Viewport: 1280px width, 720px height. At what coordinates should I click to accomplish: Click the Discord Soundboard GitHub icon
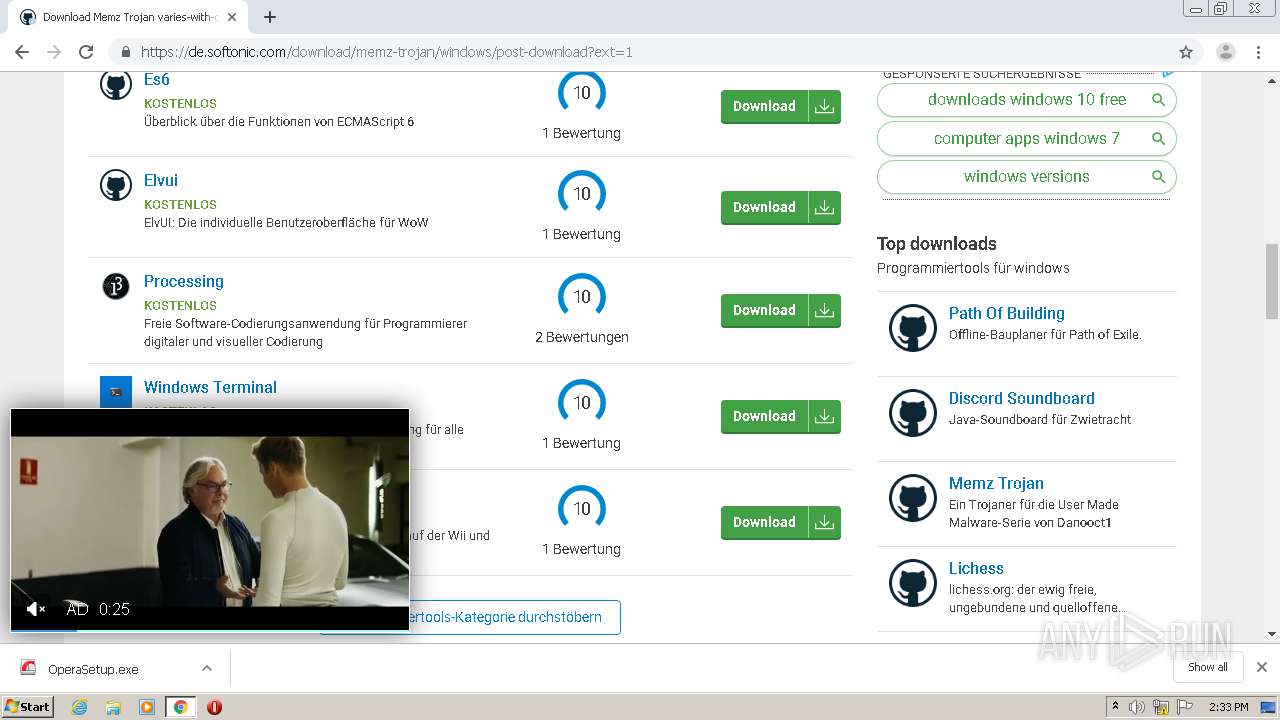(x=913, y=413)
